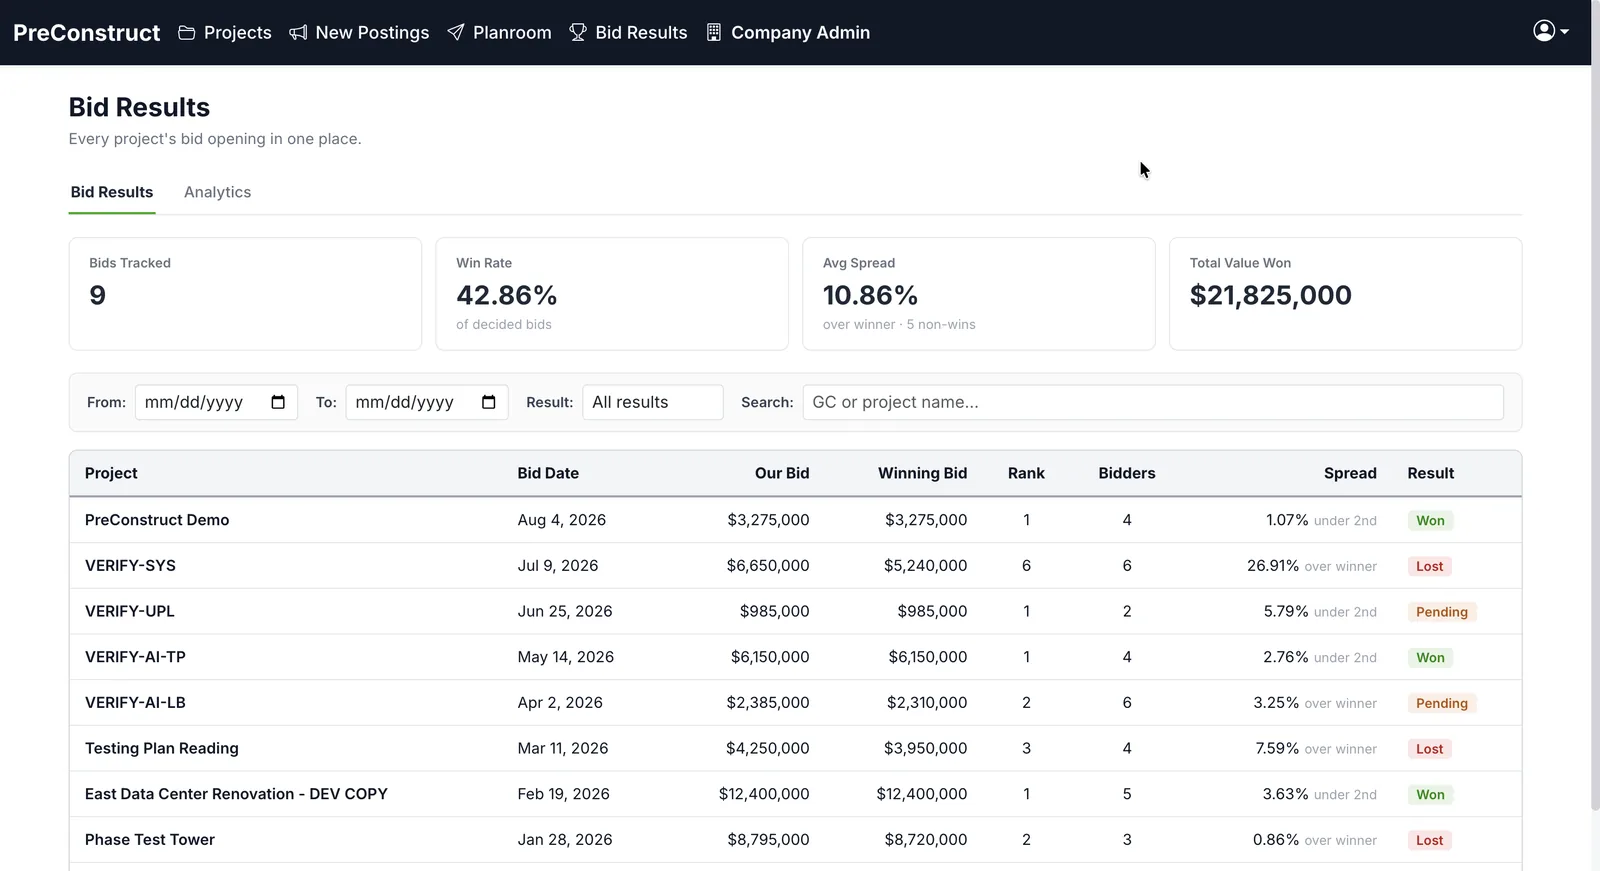Open calendar picker in From date field

(278, 402)
